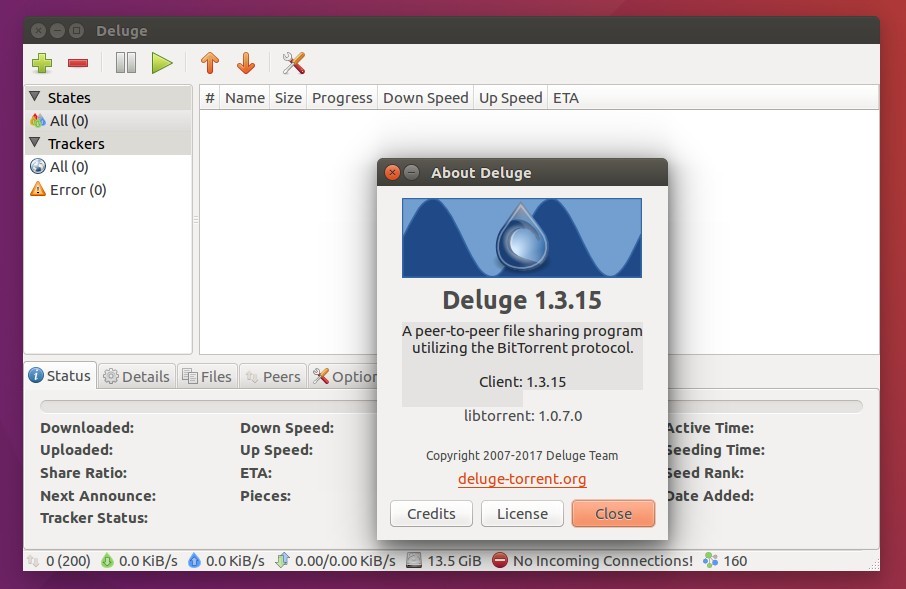Click the "Downloaded:" label in Status tab

coord(87,428)
